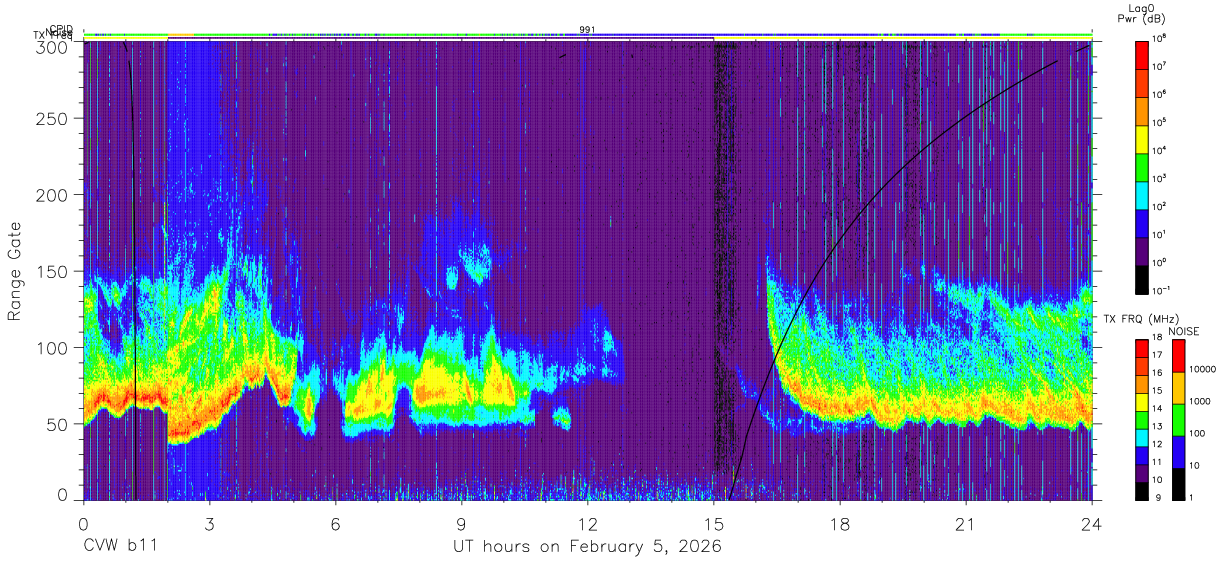Click the 11 label on the TX FRQ scale
The height and width of the screenshot is (567, 1228).
1157,461
